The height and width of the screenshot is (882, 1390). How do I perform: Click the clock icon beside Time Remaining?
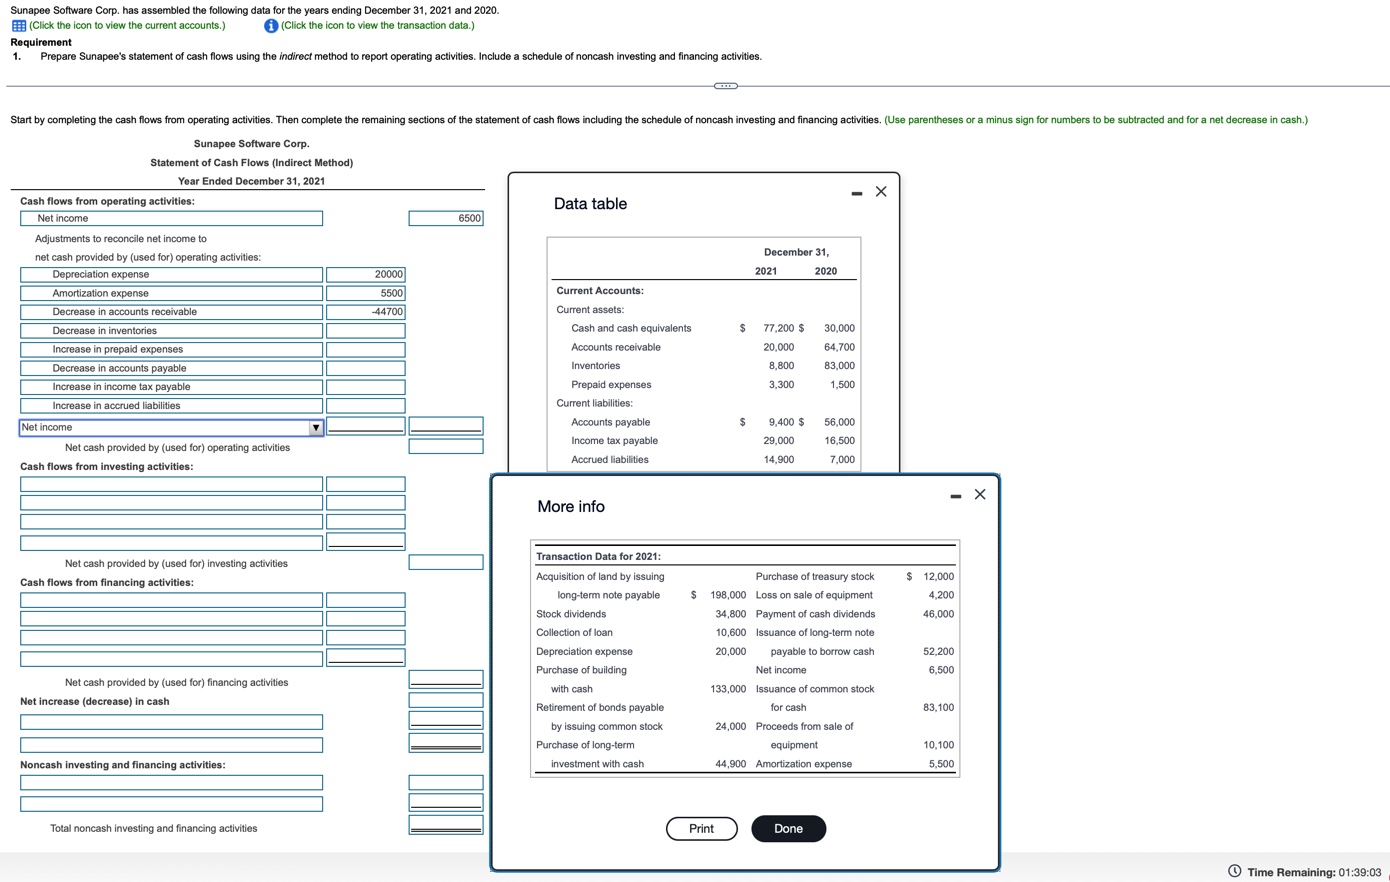point(1235,871)
